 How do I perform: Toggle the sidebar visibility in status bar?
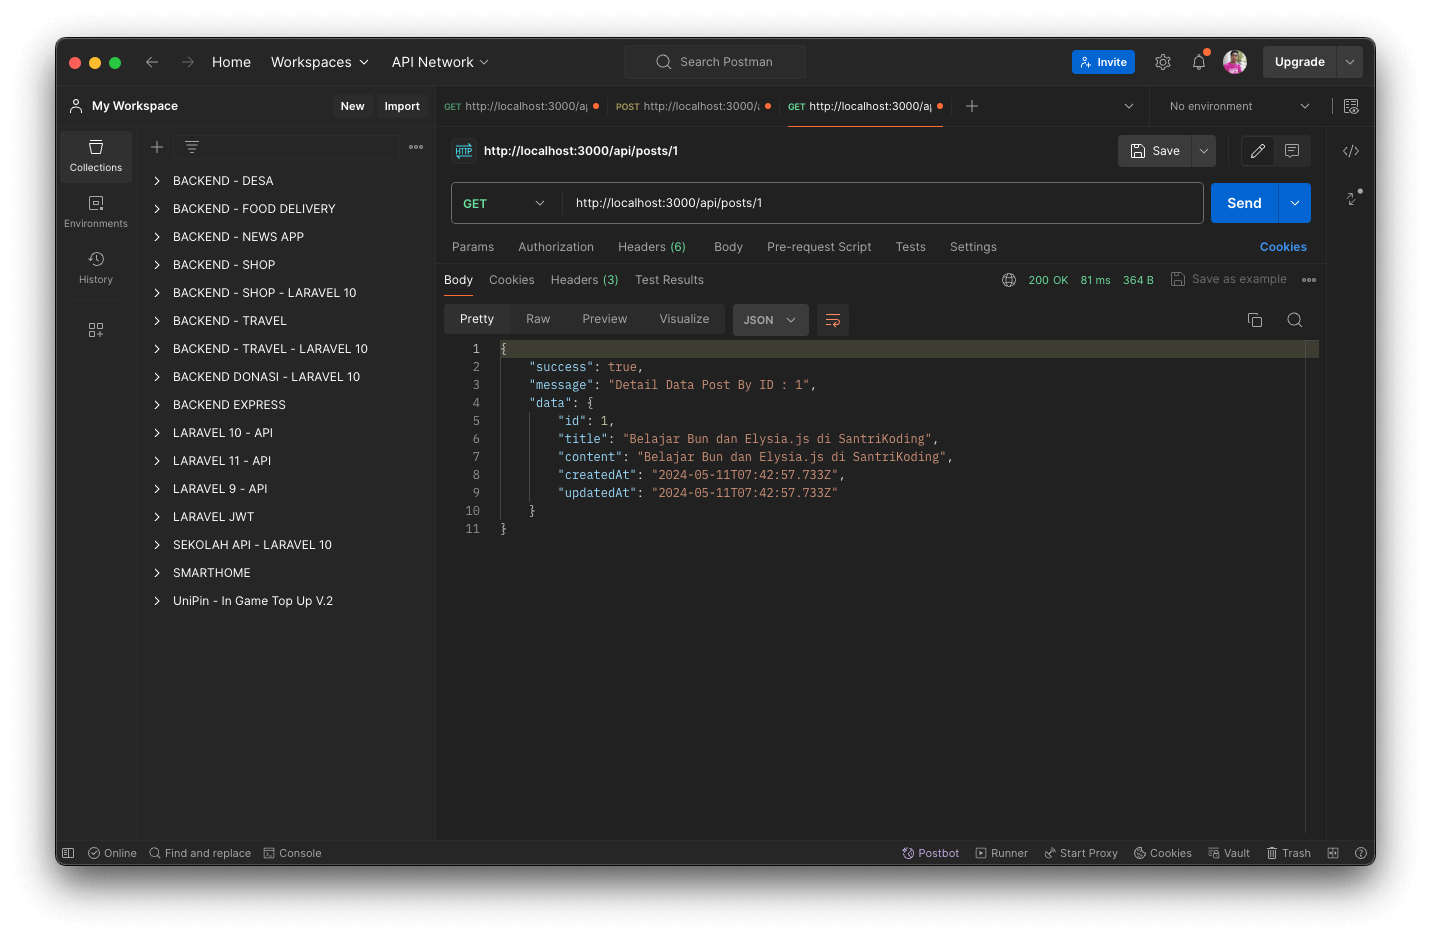click(68, 853)
